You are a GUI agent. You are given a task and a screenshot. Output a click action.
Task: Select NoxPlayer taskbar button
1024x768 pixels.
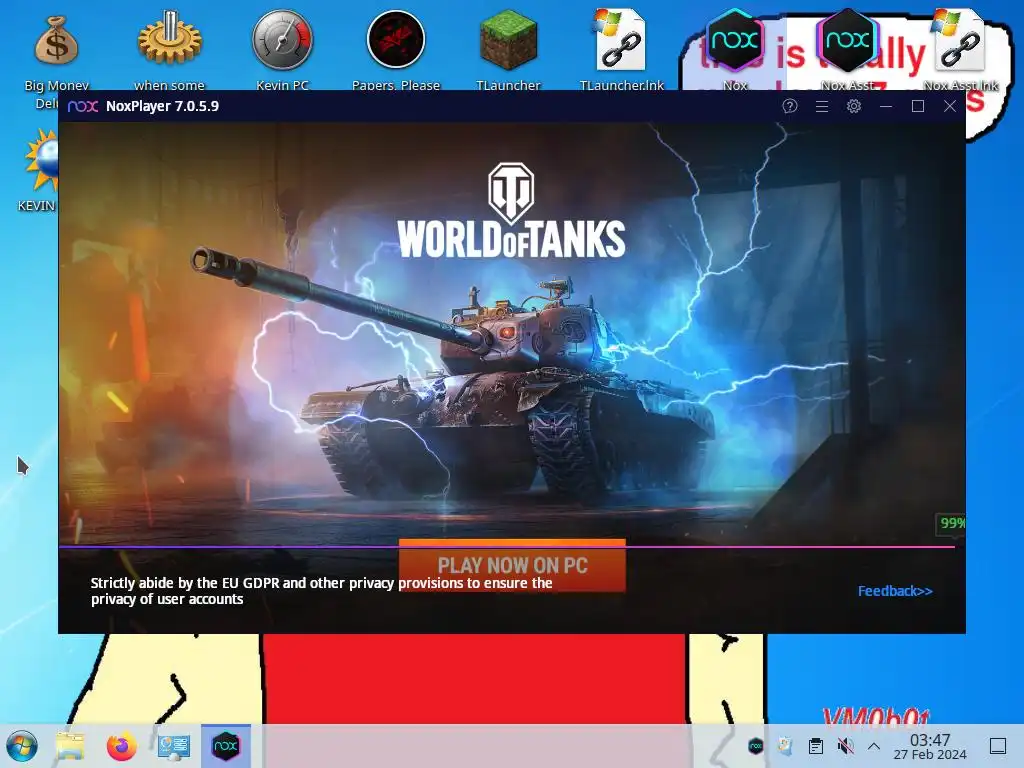(x=226, y=746)
